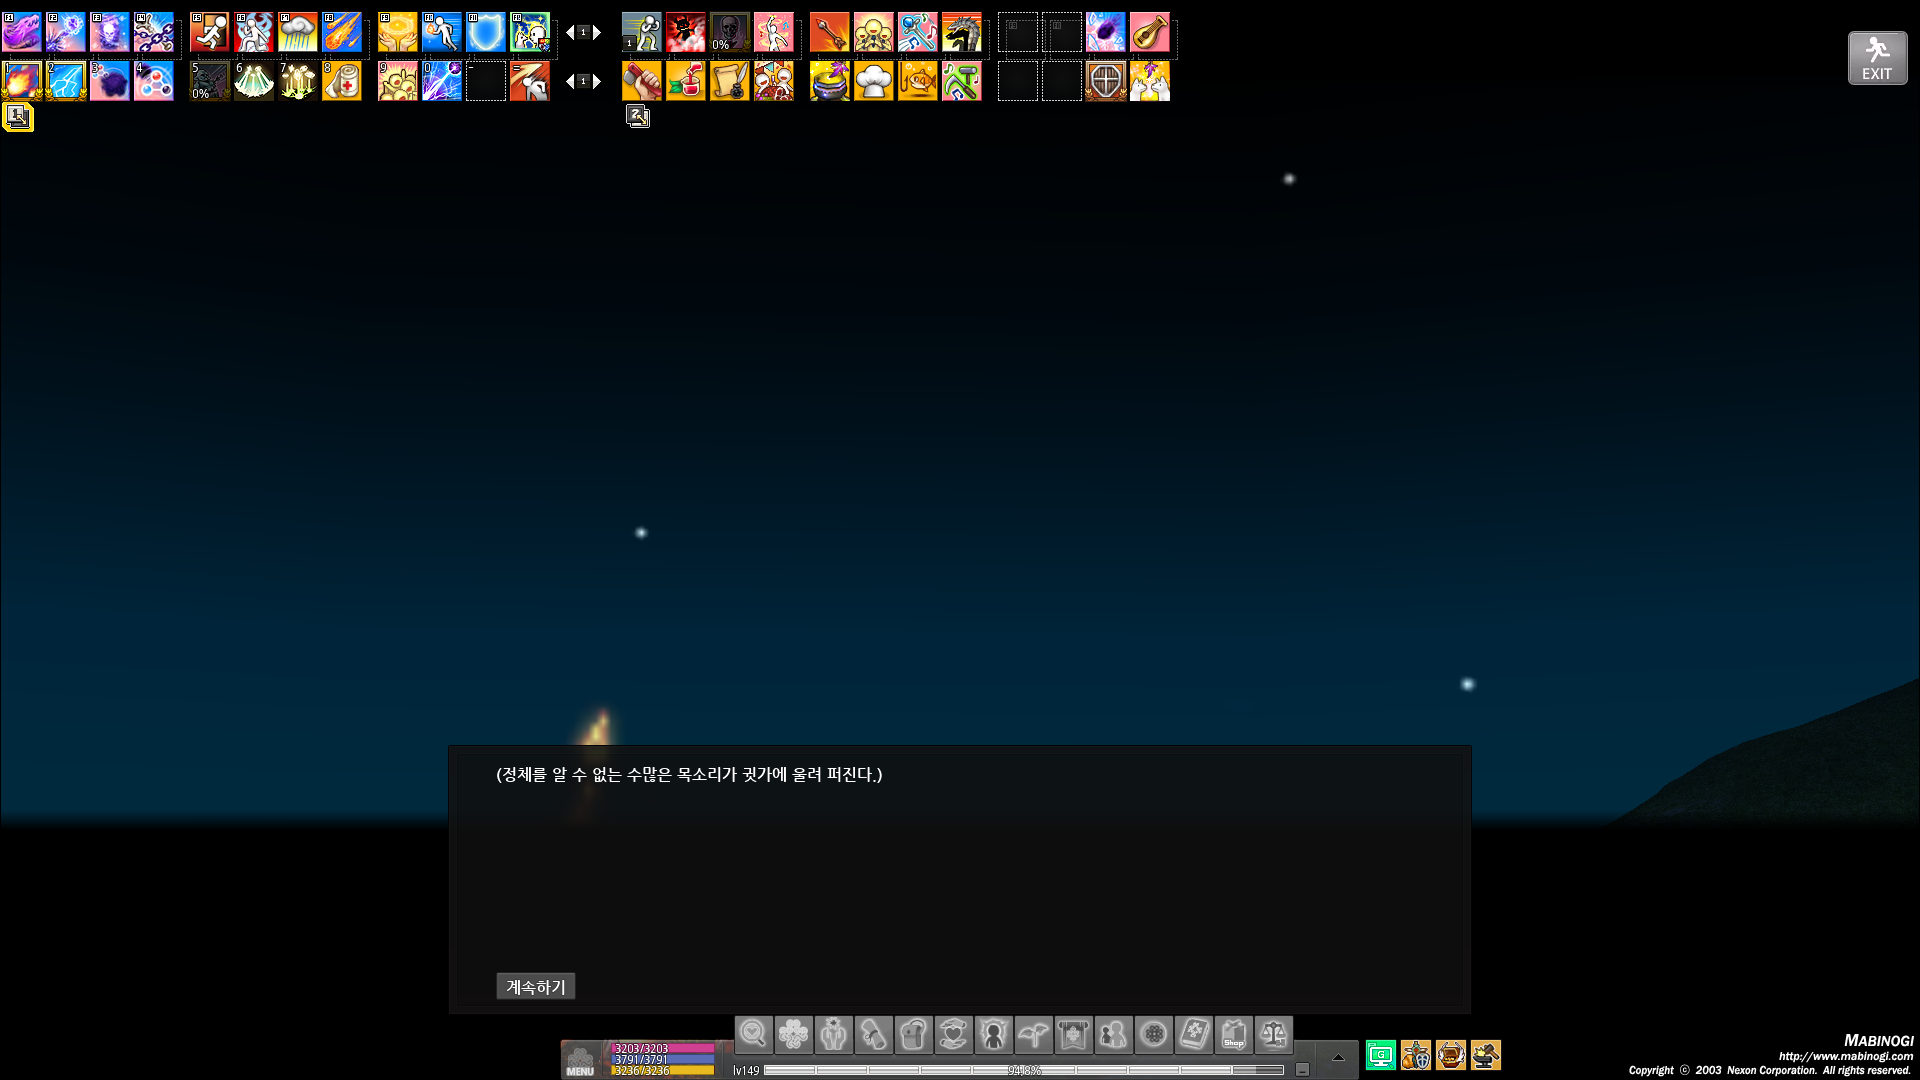Use the fishing skill icon
Viewport: 1920px width, 1080px height.
[x=918, y=81]
